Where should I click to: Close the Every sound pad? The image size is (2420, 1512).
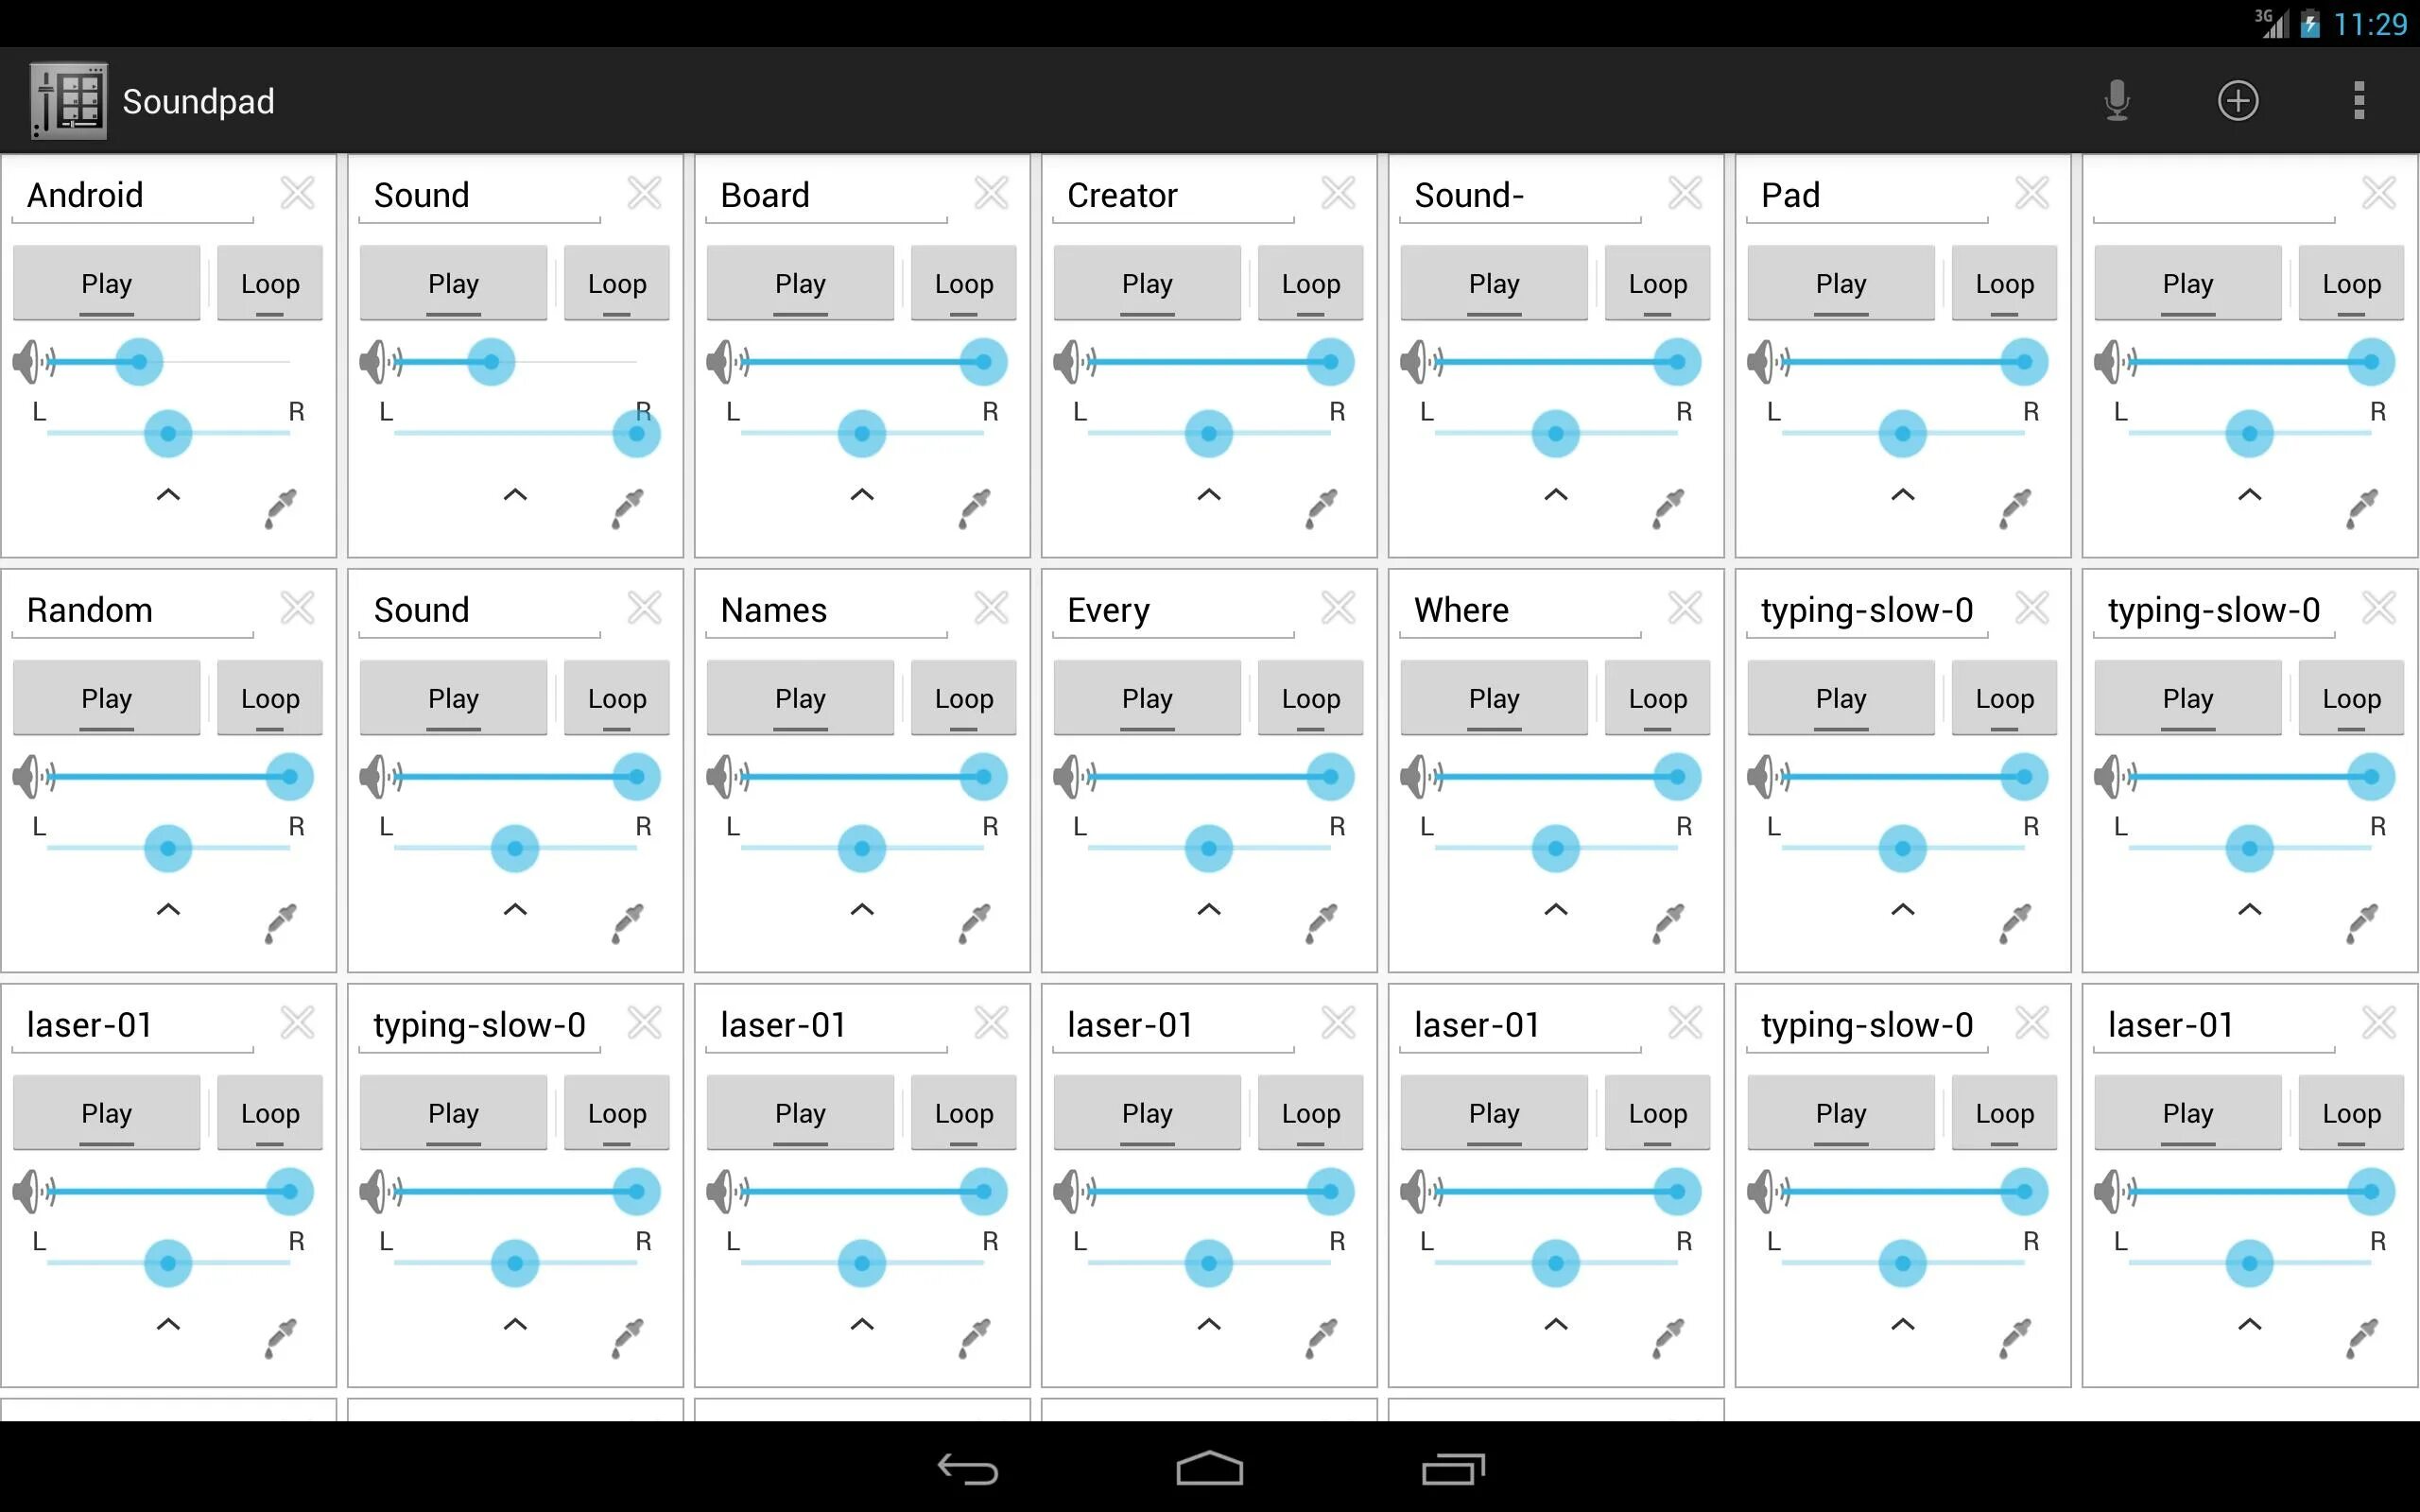[x=1341, y=608]
